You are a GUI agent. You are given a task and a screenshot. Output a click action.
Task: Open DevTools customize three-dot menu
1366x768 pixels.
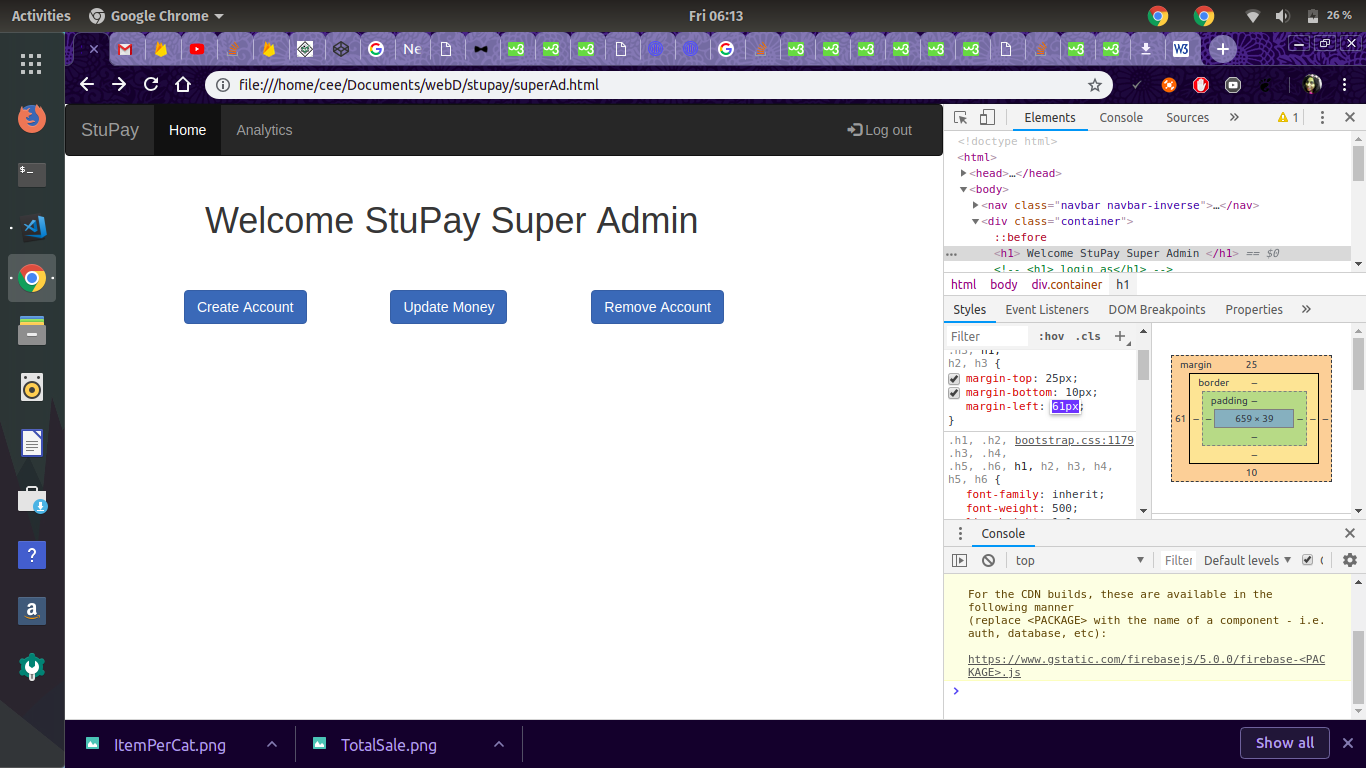(x=1322, y=117)
